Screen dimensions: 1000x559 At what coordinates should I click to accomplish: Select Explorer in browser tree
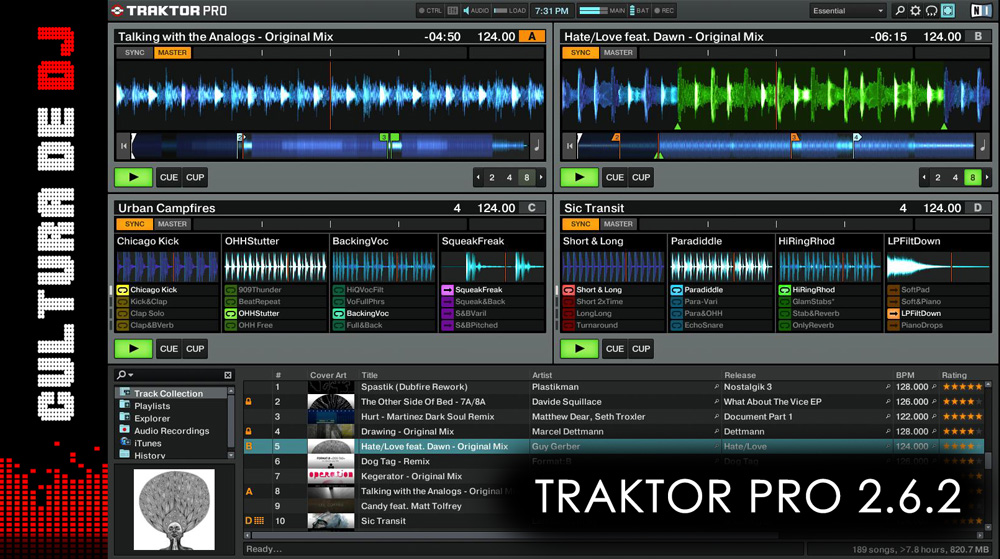coord(152,419)
